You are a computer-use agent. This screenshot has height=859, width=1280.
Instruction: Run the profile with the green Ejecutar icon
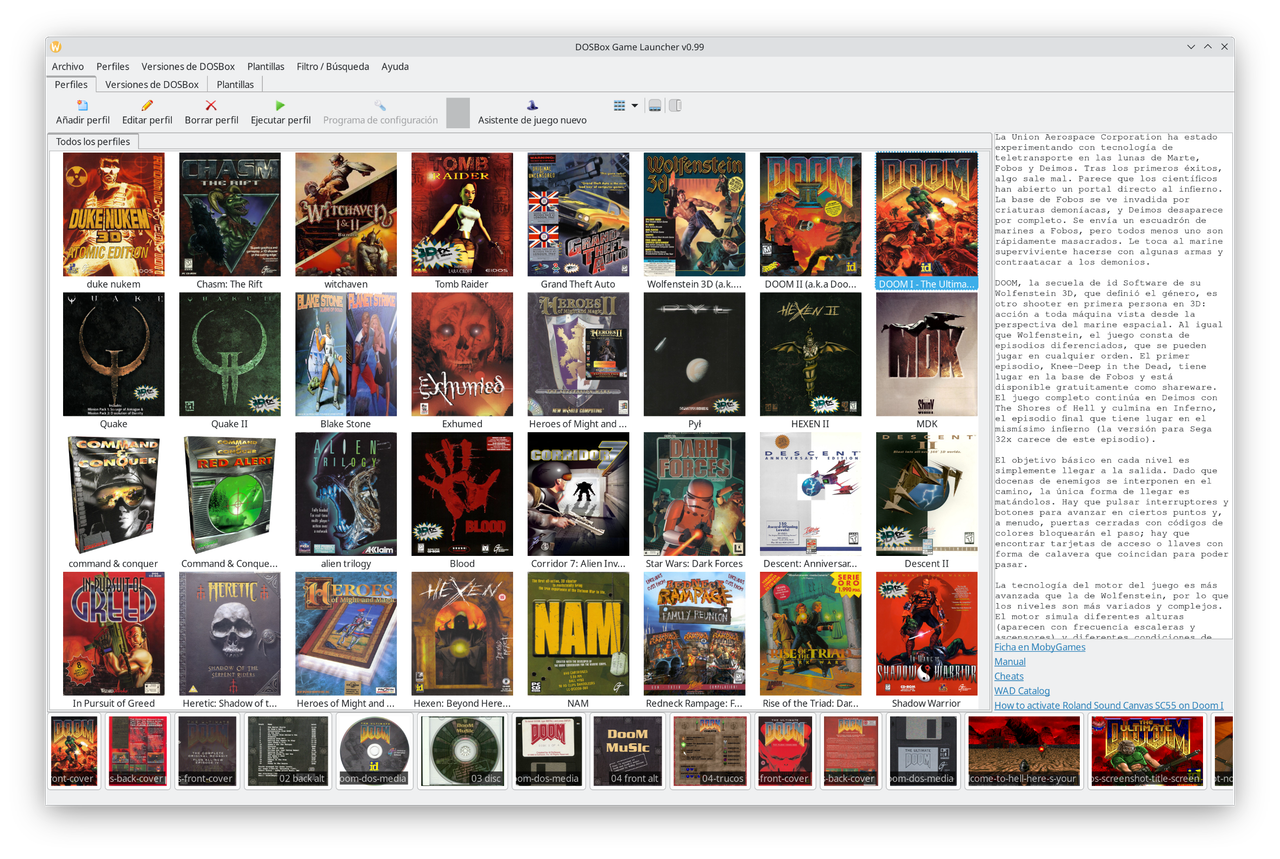click(280, 105)
